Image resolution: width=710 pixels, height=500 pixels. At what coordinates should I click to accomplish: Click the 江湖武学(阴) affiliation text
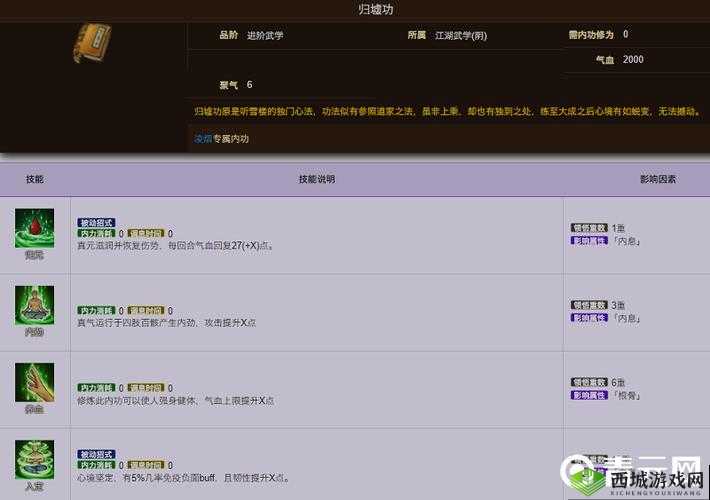click(460, 35)
